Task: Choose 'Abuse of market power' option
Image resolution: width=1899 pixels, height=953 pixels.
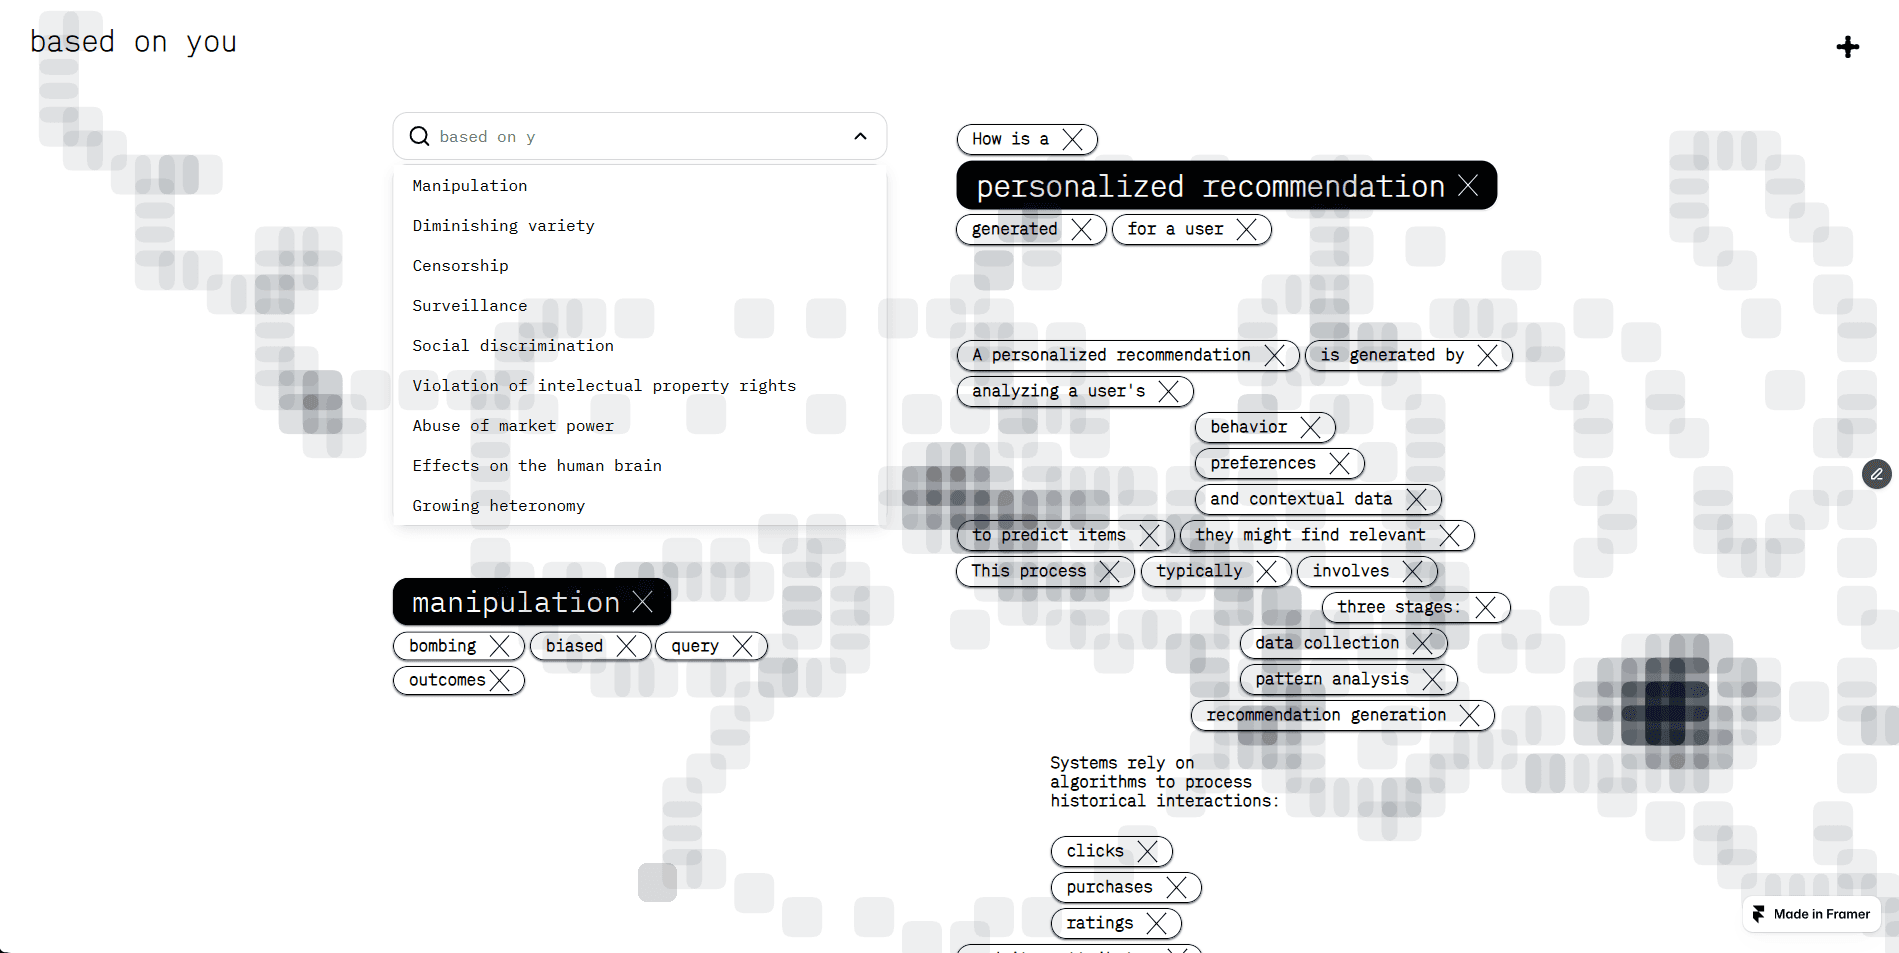Action: (x=639, y=426)
